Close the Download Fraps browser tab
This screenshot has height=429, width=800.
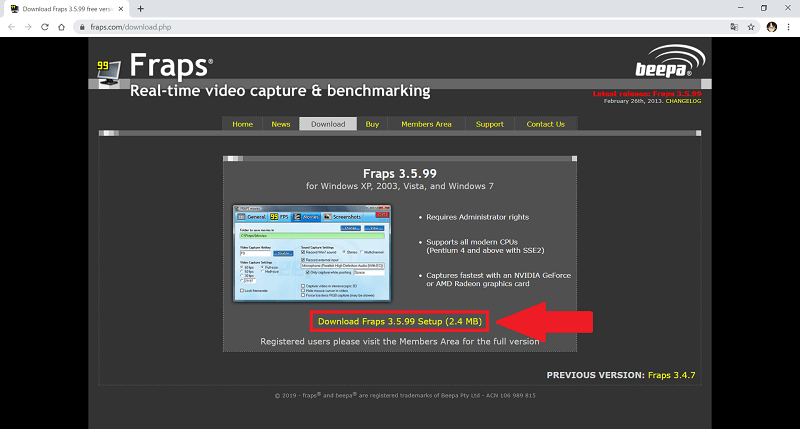click(122, 8)
